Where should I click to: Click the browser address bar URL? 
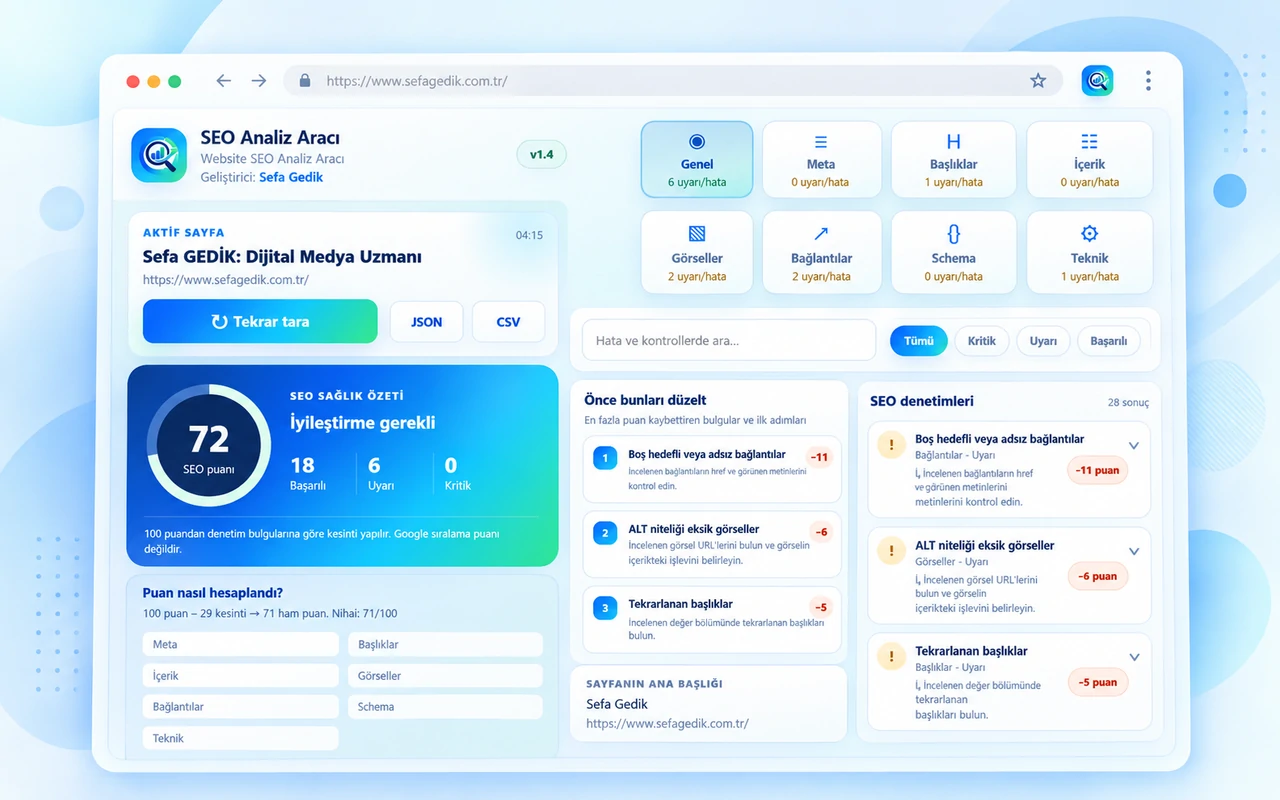click(x=417, y=81)
